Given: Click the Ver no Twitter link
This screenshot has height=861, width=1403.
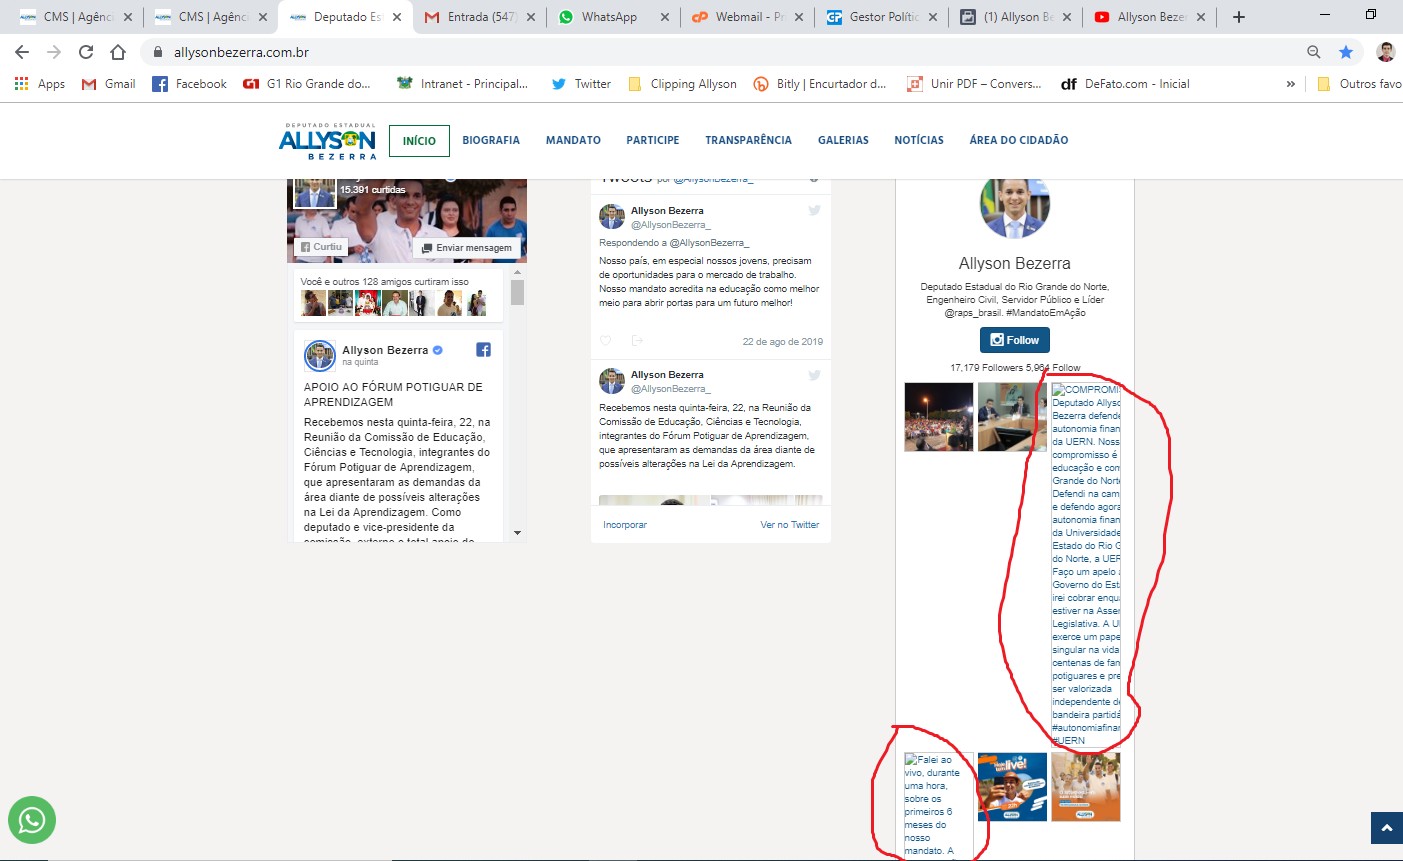Looking at the screenshot, I should coord(790,525).
